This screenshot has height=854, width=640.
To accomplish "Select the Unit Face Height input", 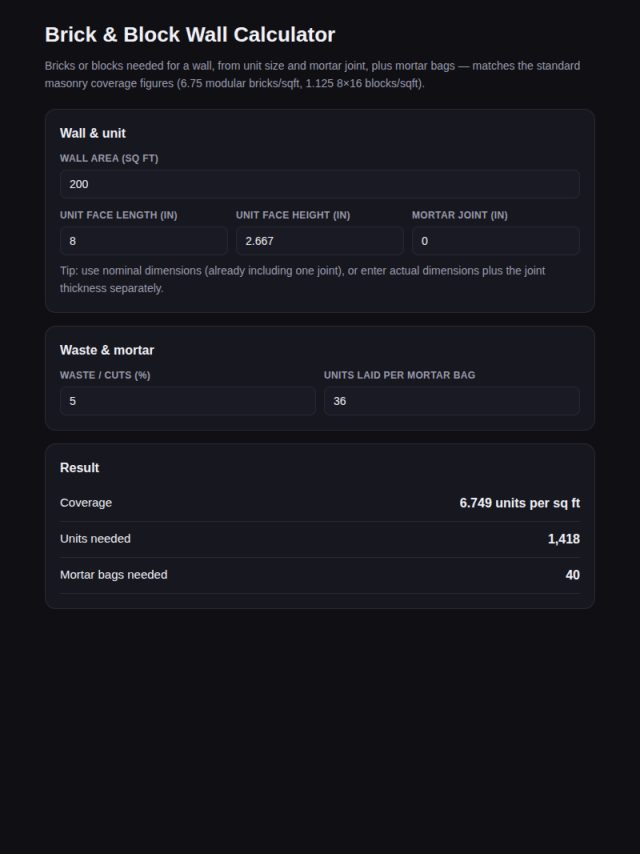I will (320, 241).
